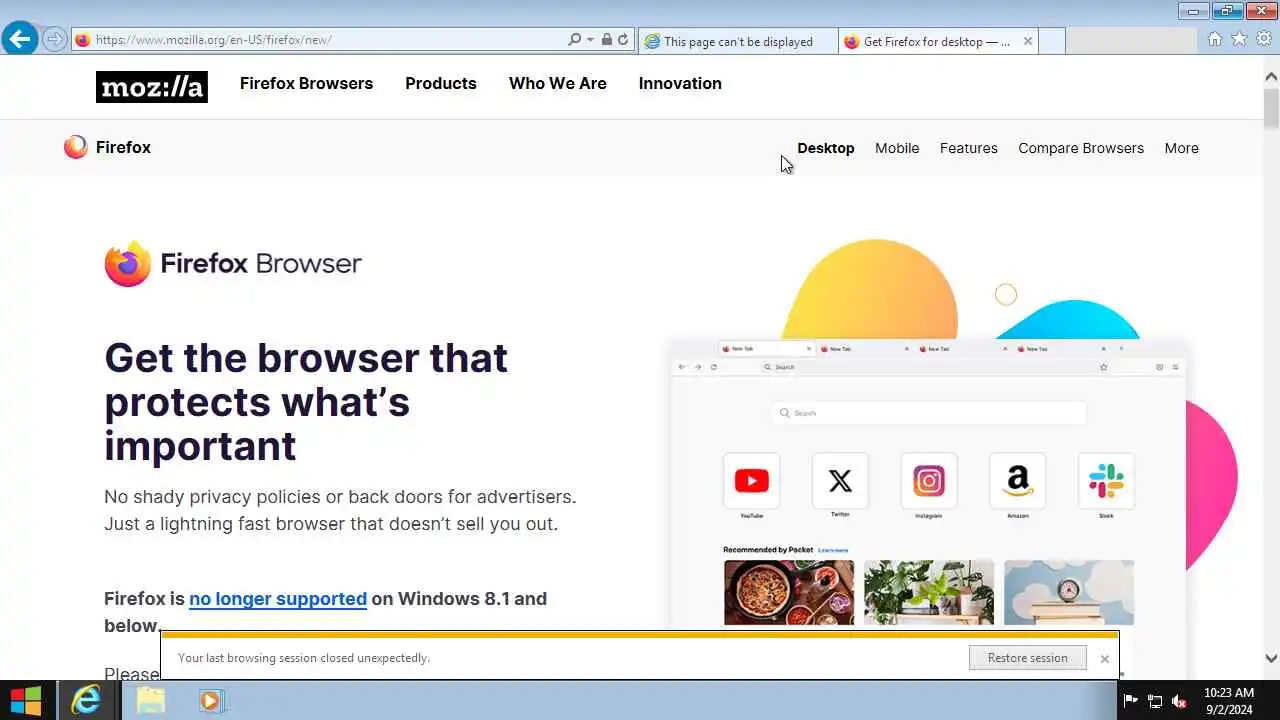Screen dimensions: 1280x720
Task: Click the Slack tile in the mockup
Action: (x=1106, y=481)
